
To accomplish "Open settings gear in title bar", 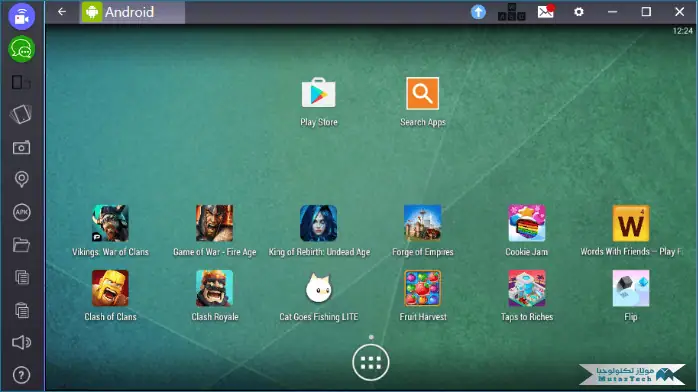I will [579, 12].
